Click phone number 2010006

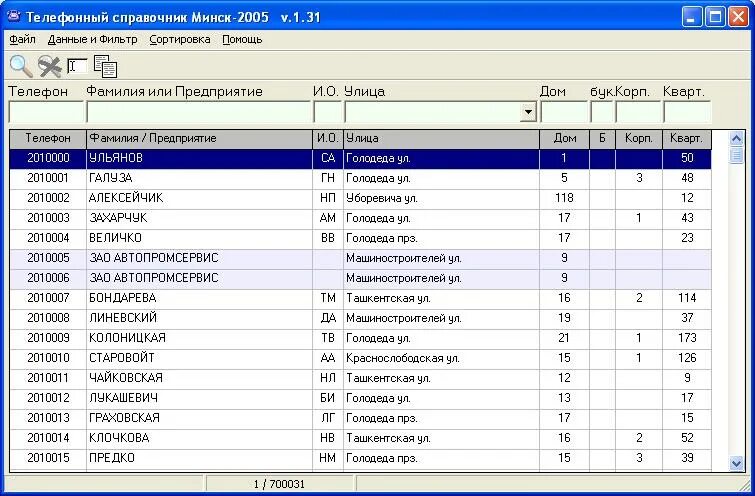(48, 278)
